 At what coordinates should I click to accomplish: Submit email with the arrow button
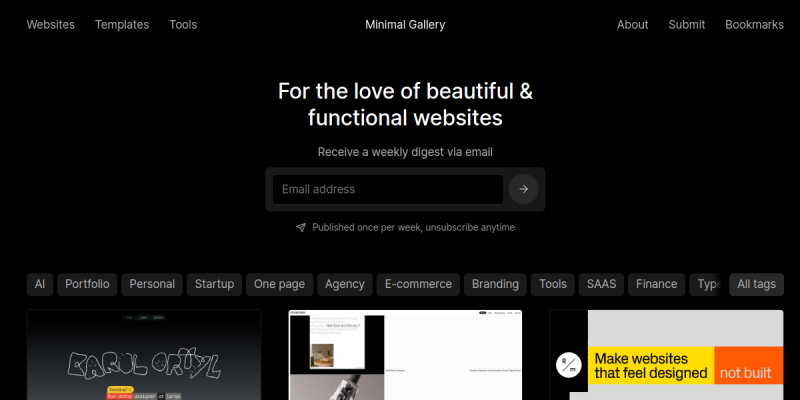click(523, 189)
